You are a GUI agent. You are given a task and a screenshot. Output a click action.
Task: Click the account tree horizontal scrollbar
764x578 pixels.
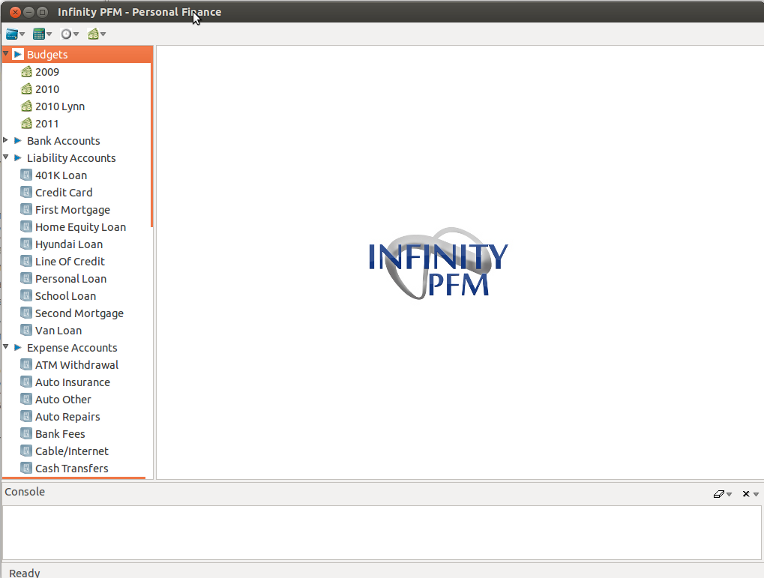74,478
